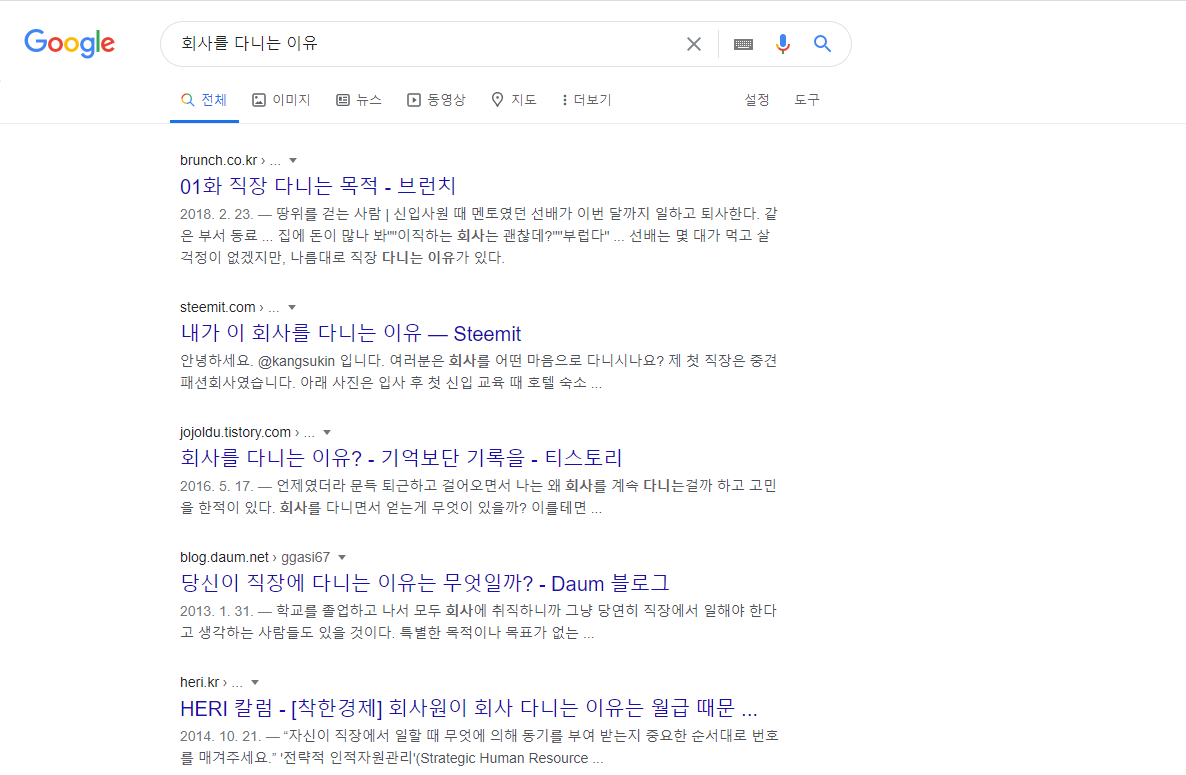Open result 당신이 직장에 다니는 이유는 무엇일까?
Screen dimensions: 1186x775
click(x=424, y=583)
